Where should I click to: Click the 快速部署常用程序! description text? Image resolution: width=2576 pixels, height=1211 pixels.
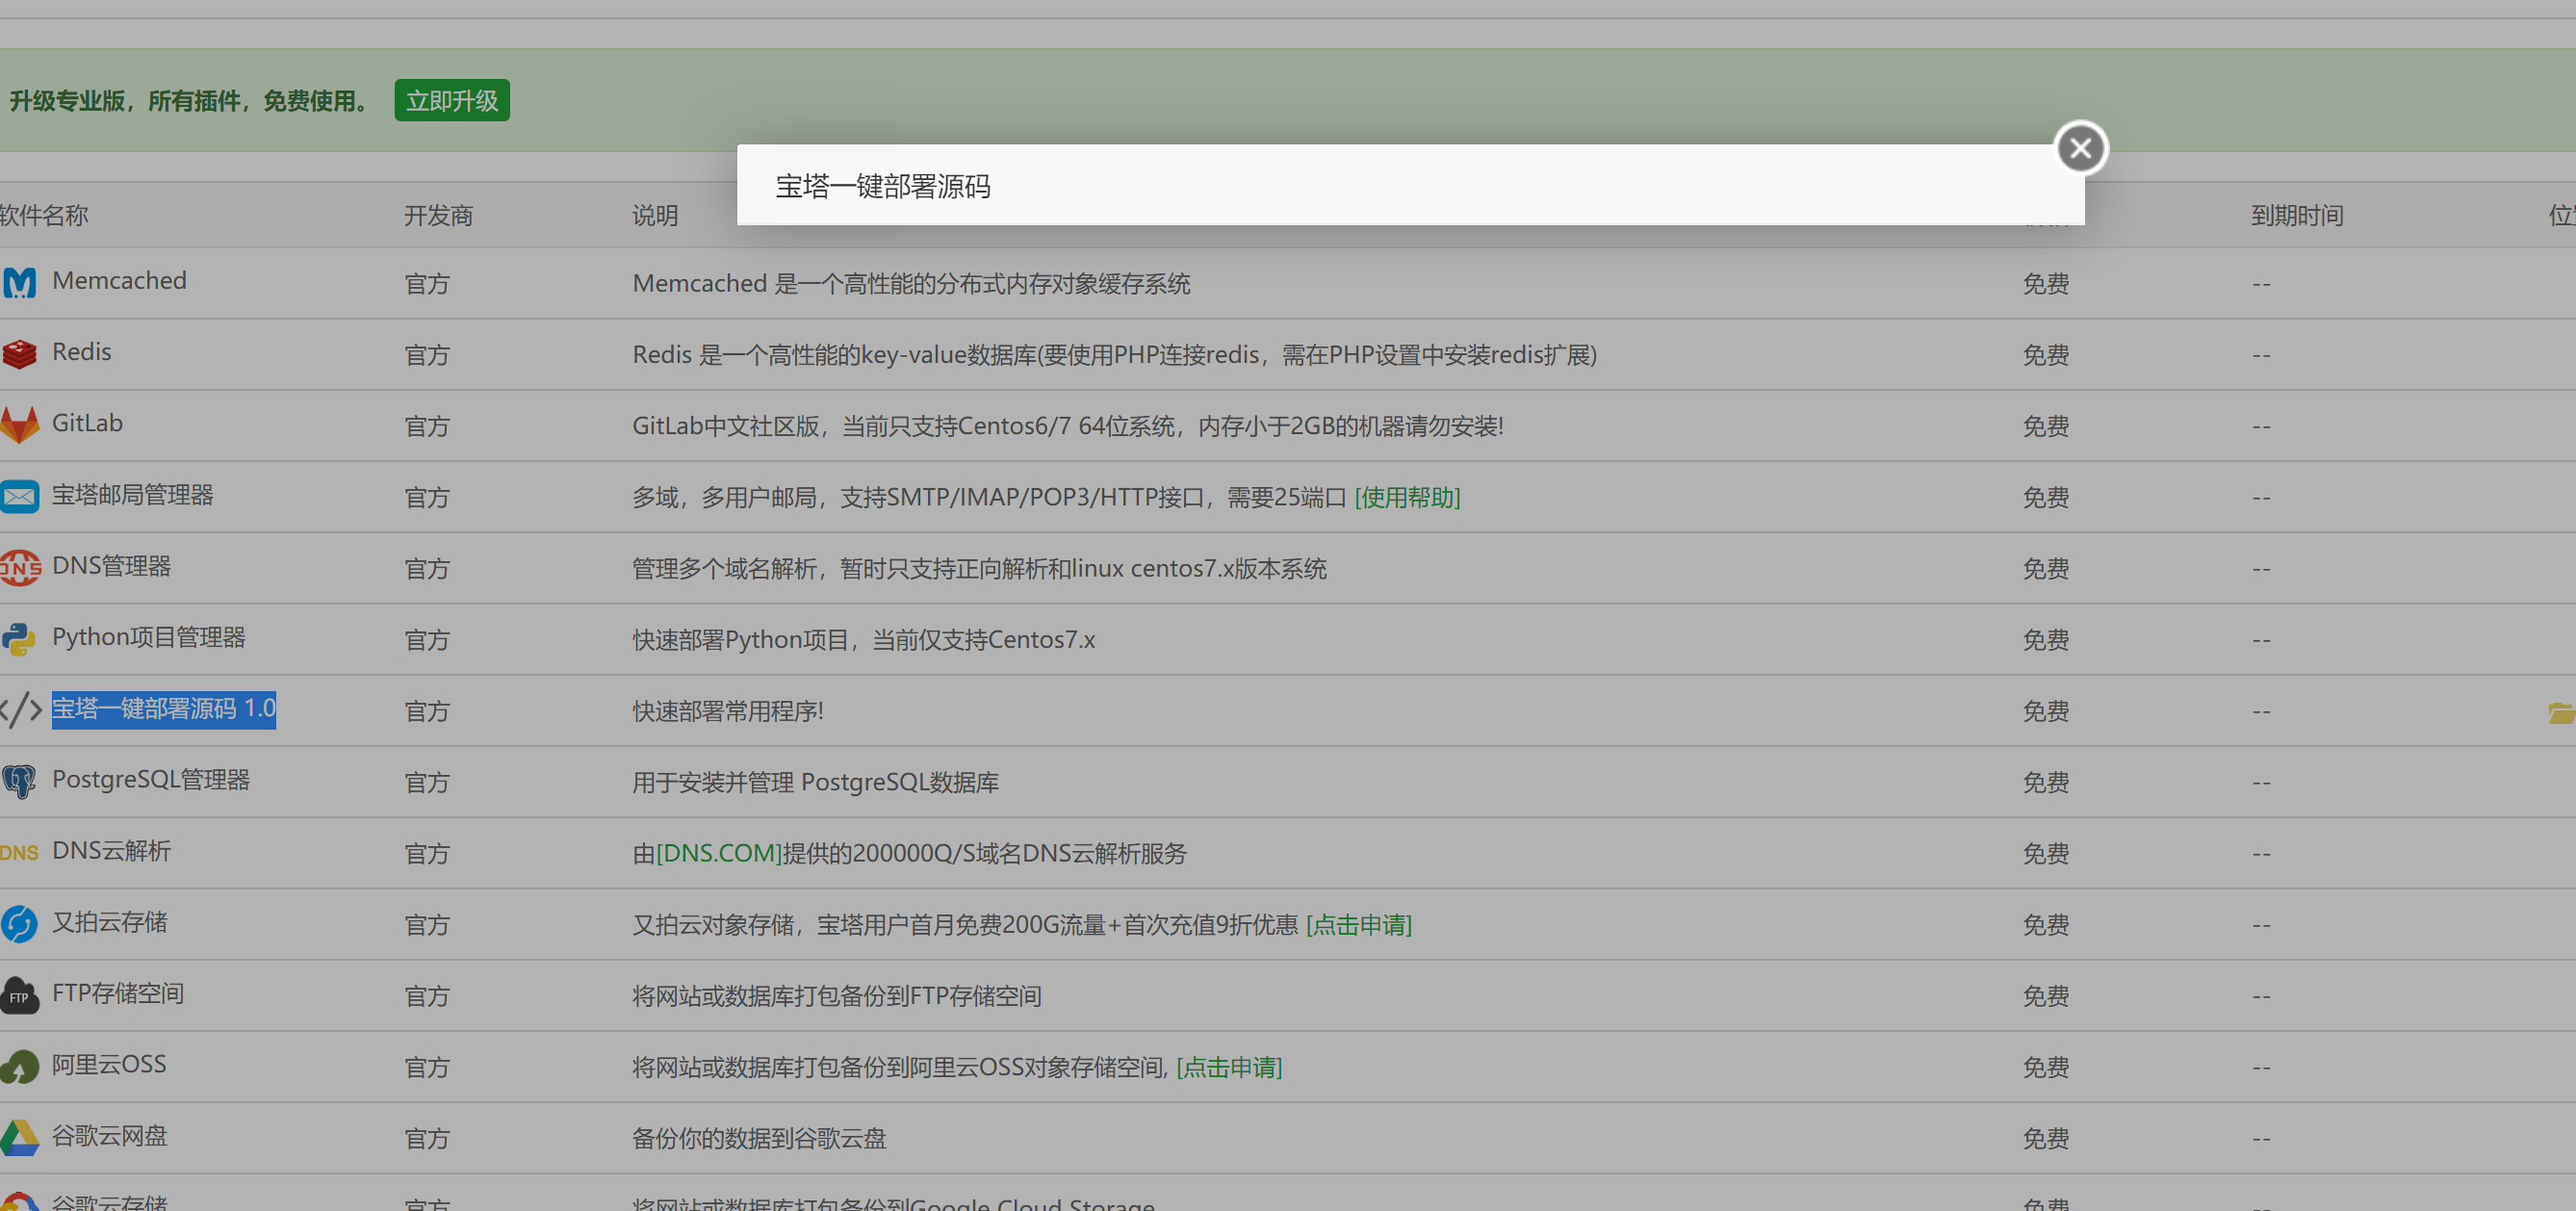[x=728, y=711]
